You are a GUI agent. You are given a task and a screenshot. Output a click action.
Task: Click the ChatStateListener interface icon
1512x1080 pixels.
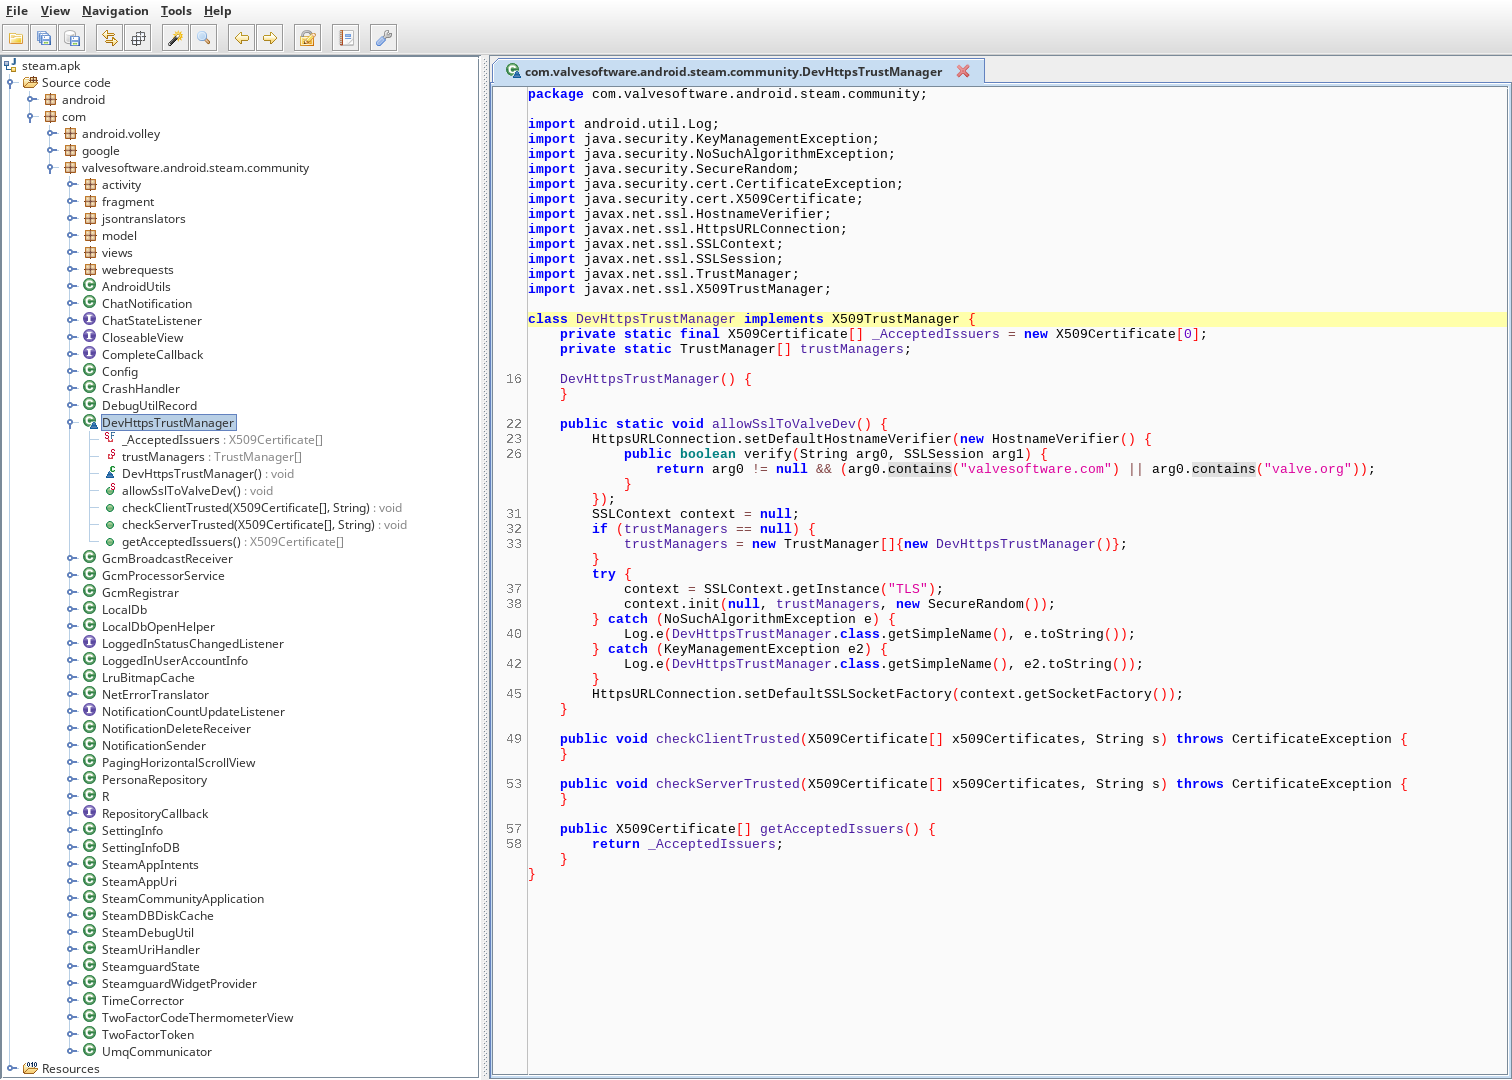point(90,321)
